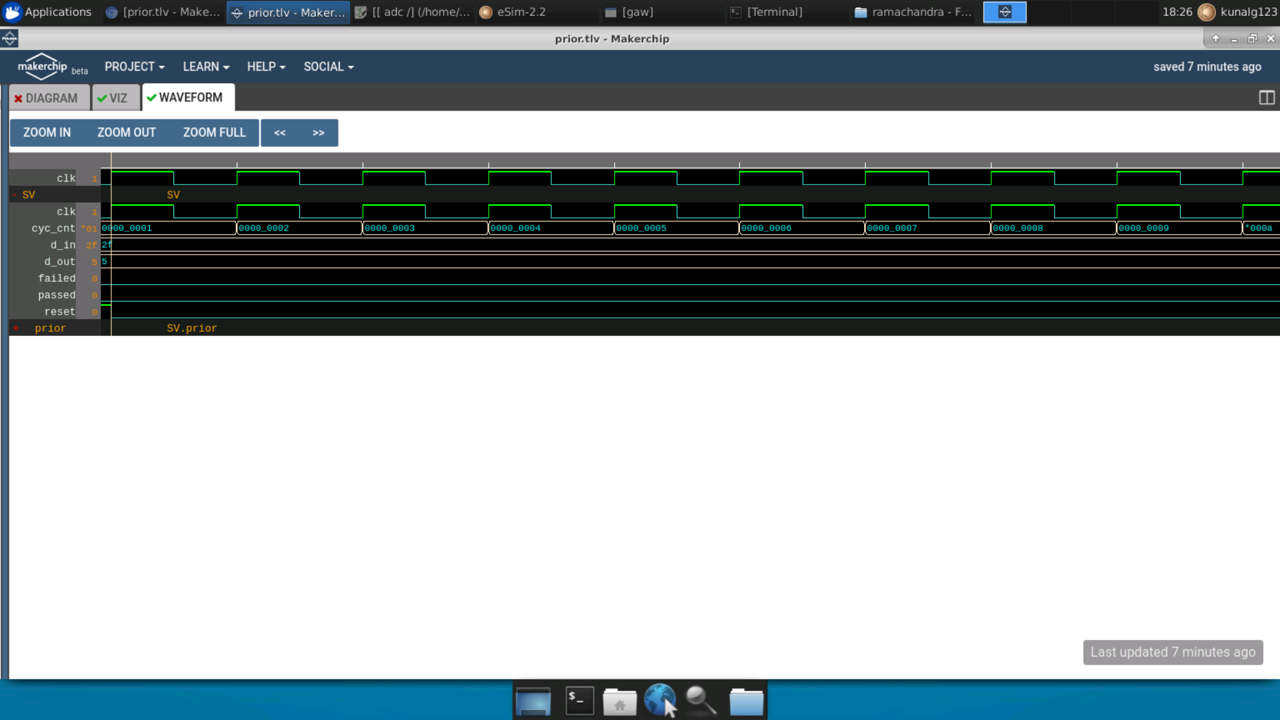Click the green checkmark on the VIZ tab
This screenshot has height=720, width=1280.
click(x=103, y=97)
